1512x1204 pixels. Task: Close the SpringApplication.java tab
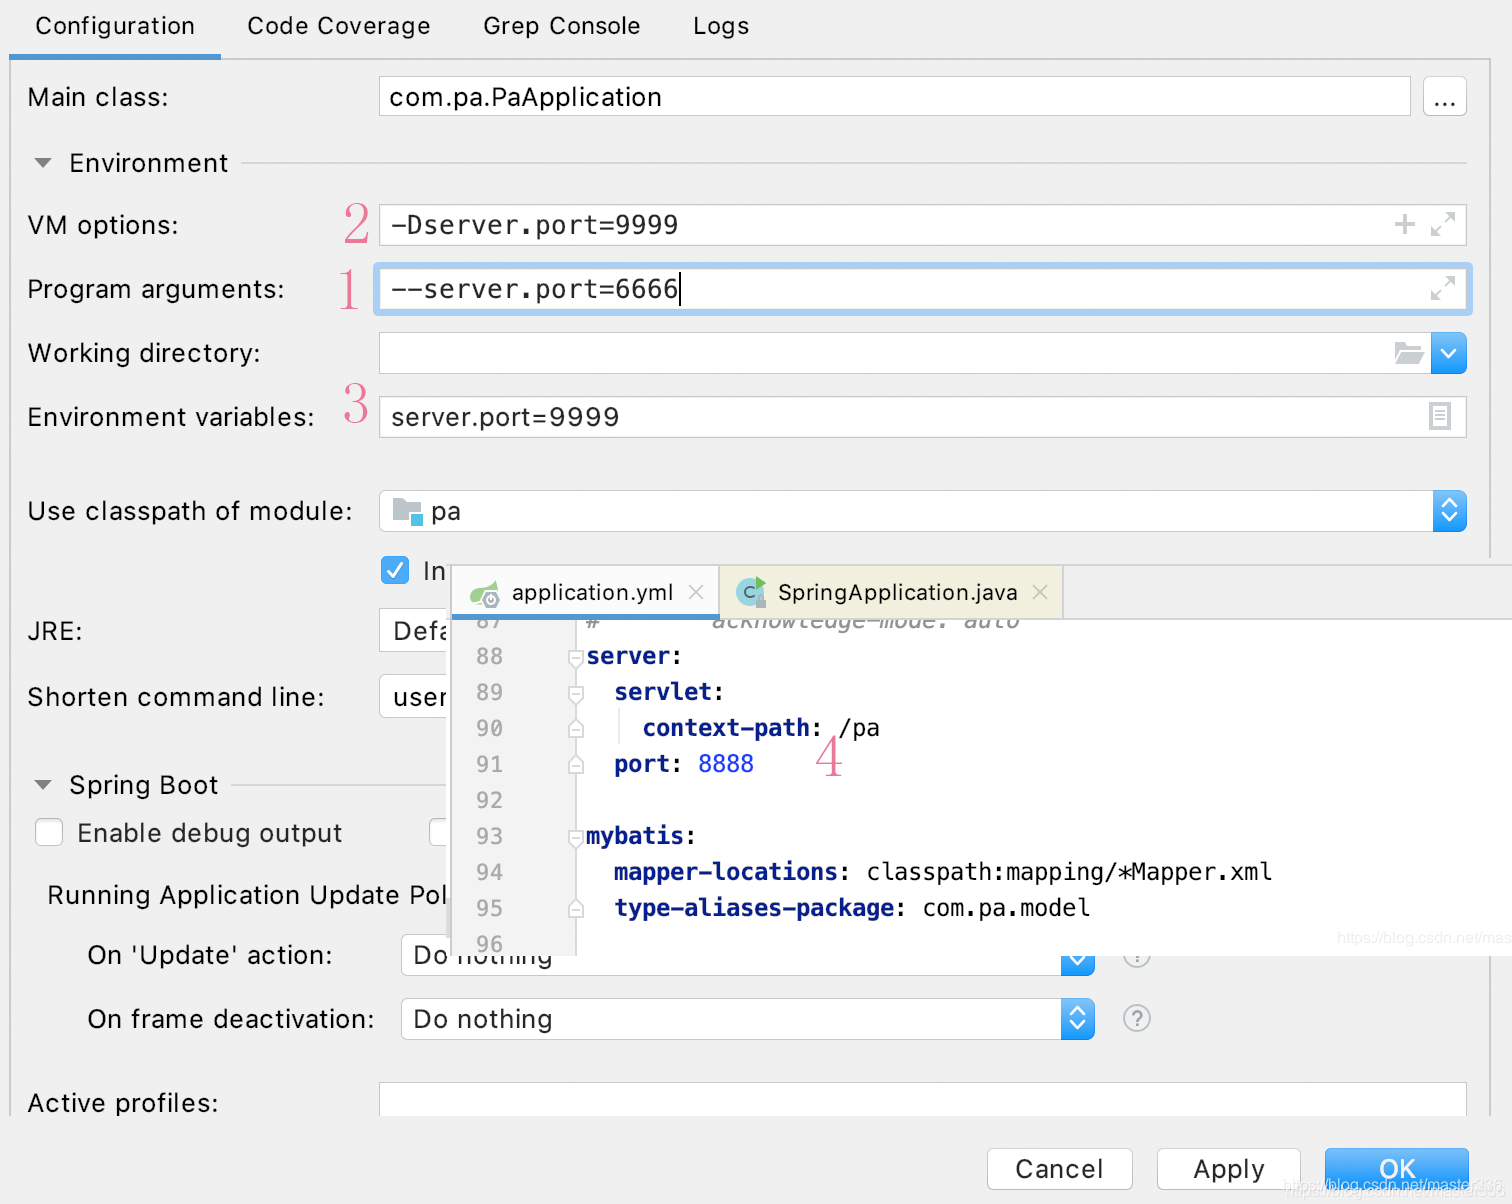pyautogui.click(x=1040, y=592)
